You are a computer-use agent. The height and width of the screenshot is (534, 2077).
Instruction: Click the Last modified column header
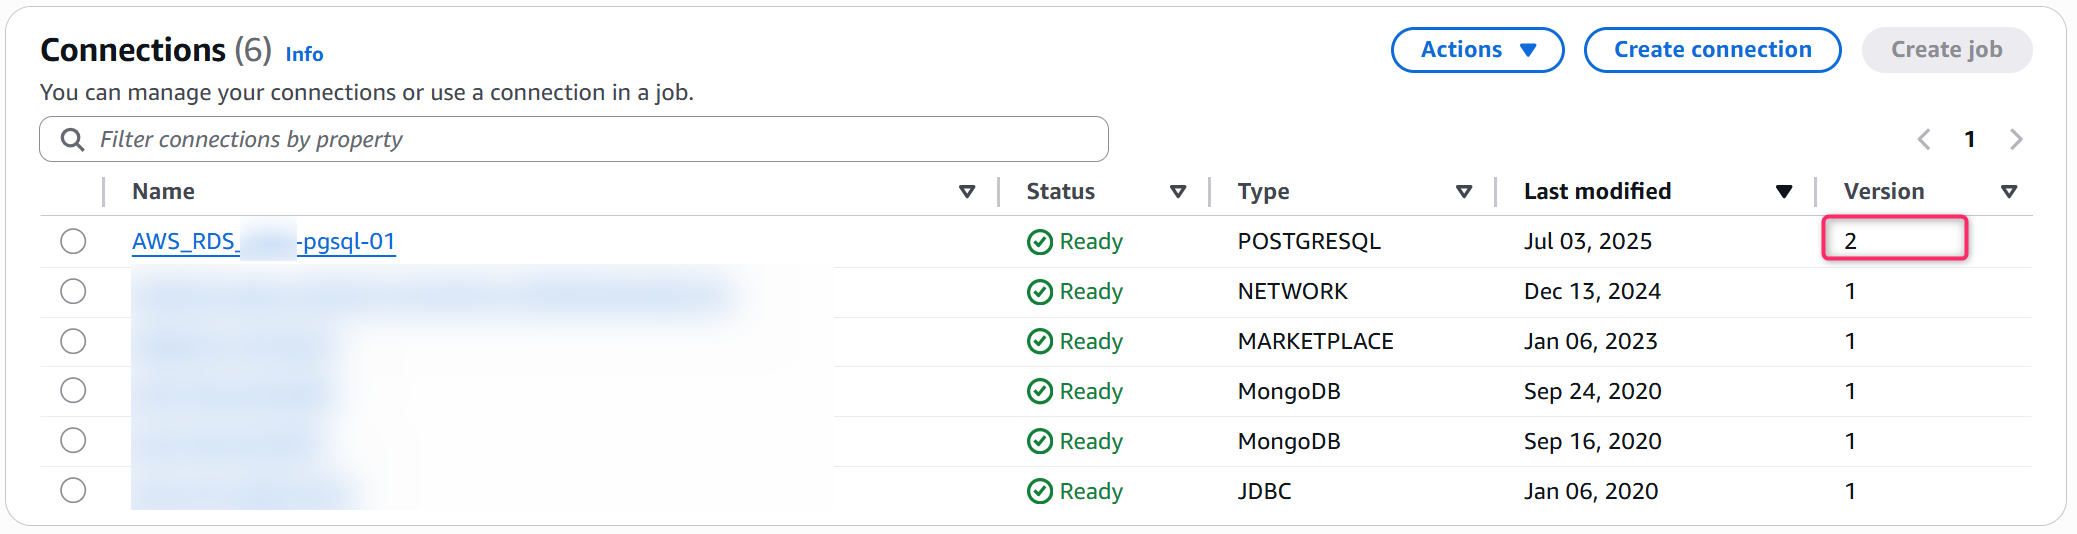click(1597, 191)
